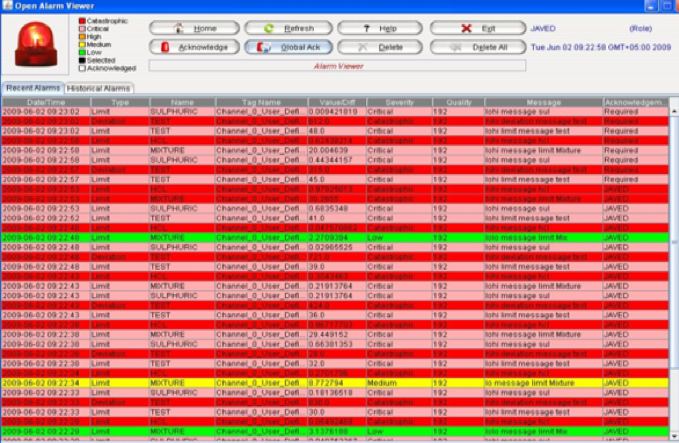Click scrollbar down arrow
This screenshot has width=679, height=443.
[x=674, y=436]
